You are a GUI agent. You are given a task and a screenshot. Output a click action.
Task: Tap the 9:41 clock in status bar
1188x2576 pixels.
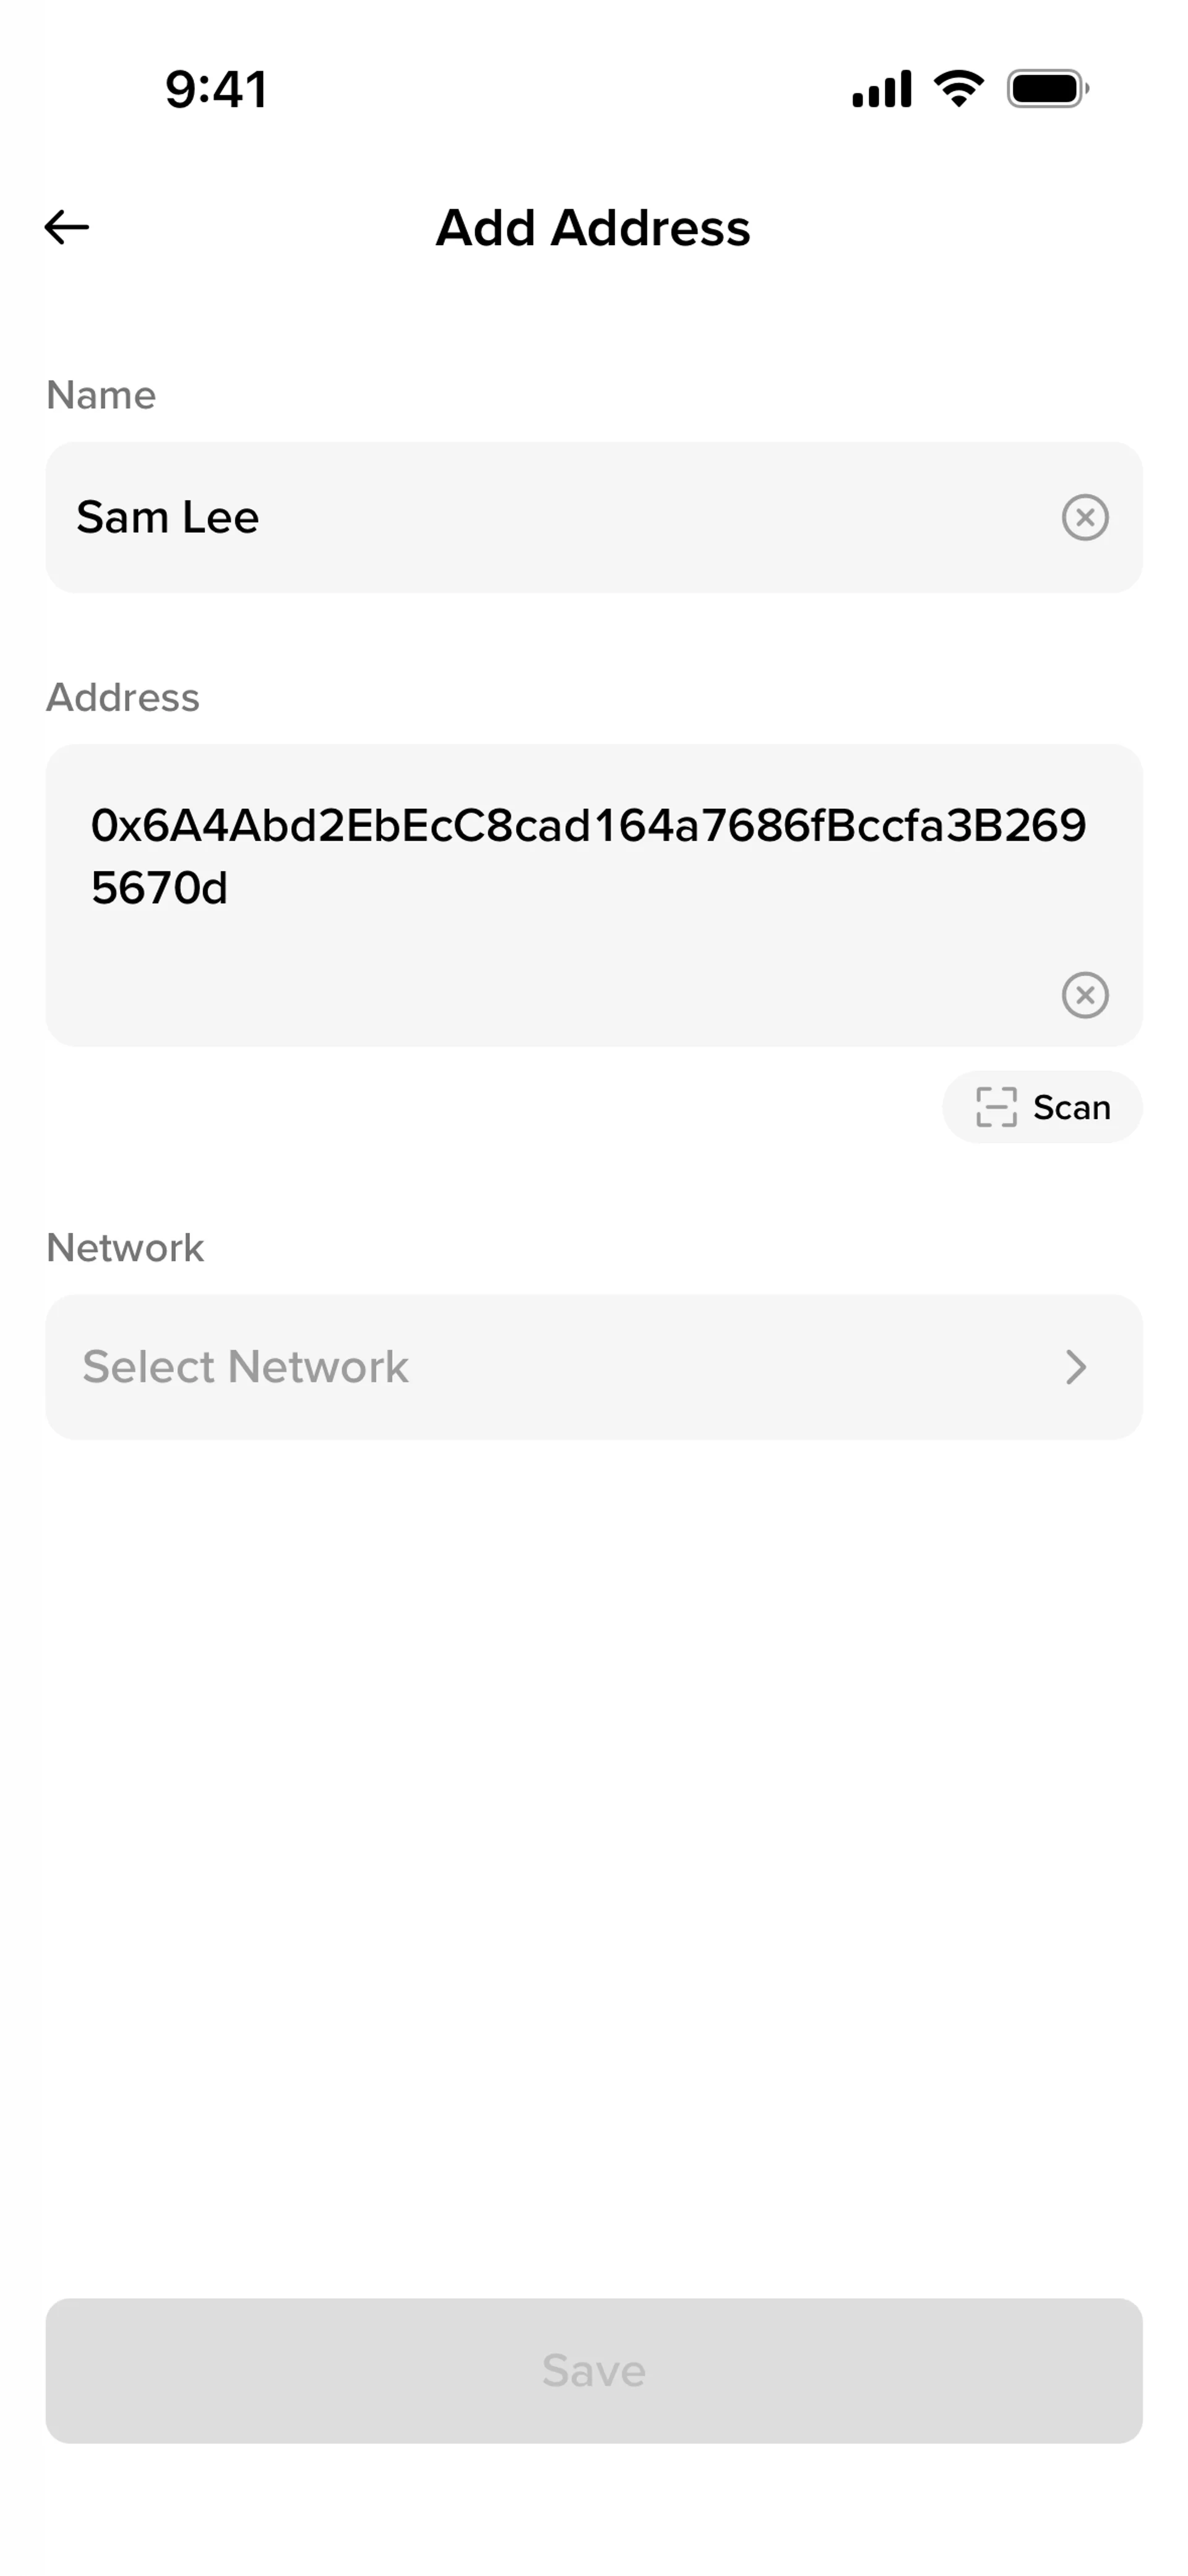216,89
